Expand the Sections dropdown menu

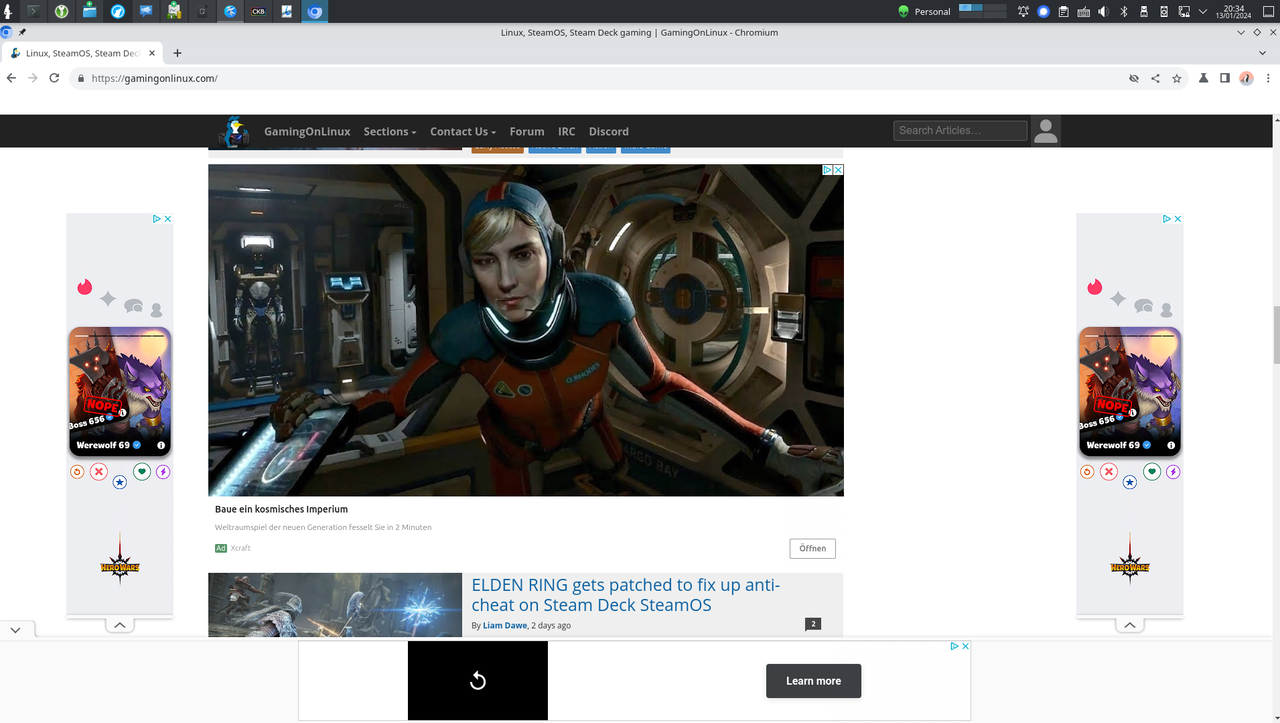(x=390, y=131)
